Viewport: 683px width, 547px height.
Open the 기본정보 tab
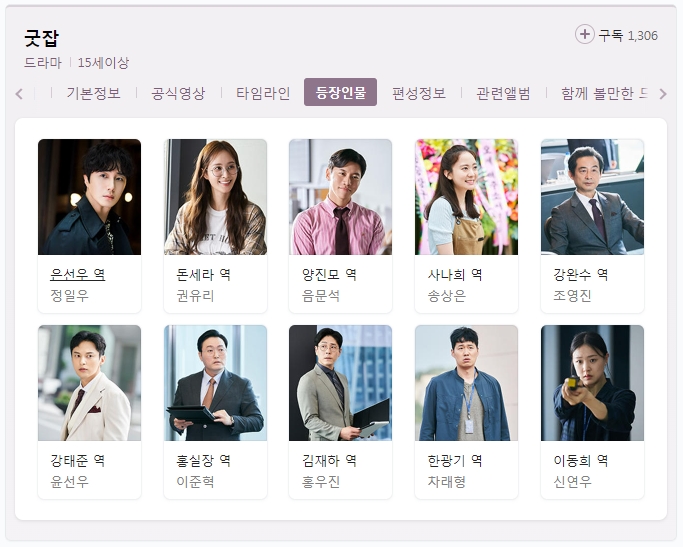pyautogui.click(x=94, y=93)
